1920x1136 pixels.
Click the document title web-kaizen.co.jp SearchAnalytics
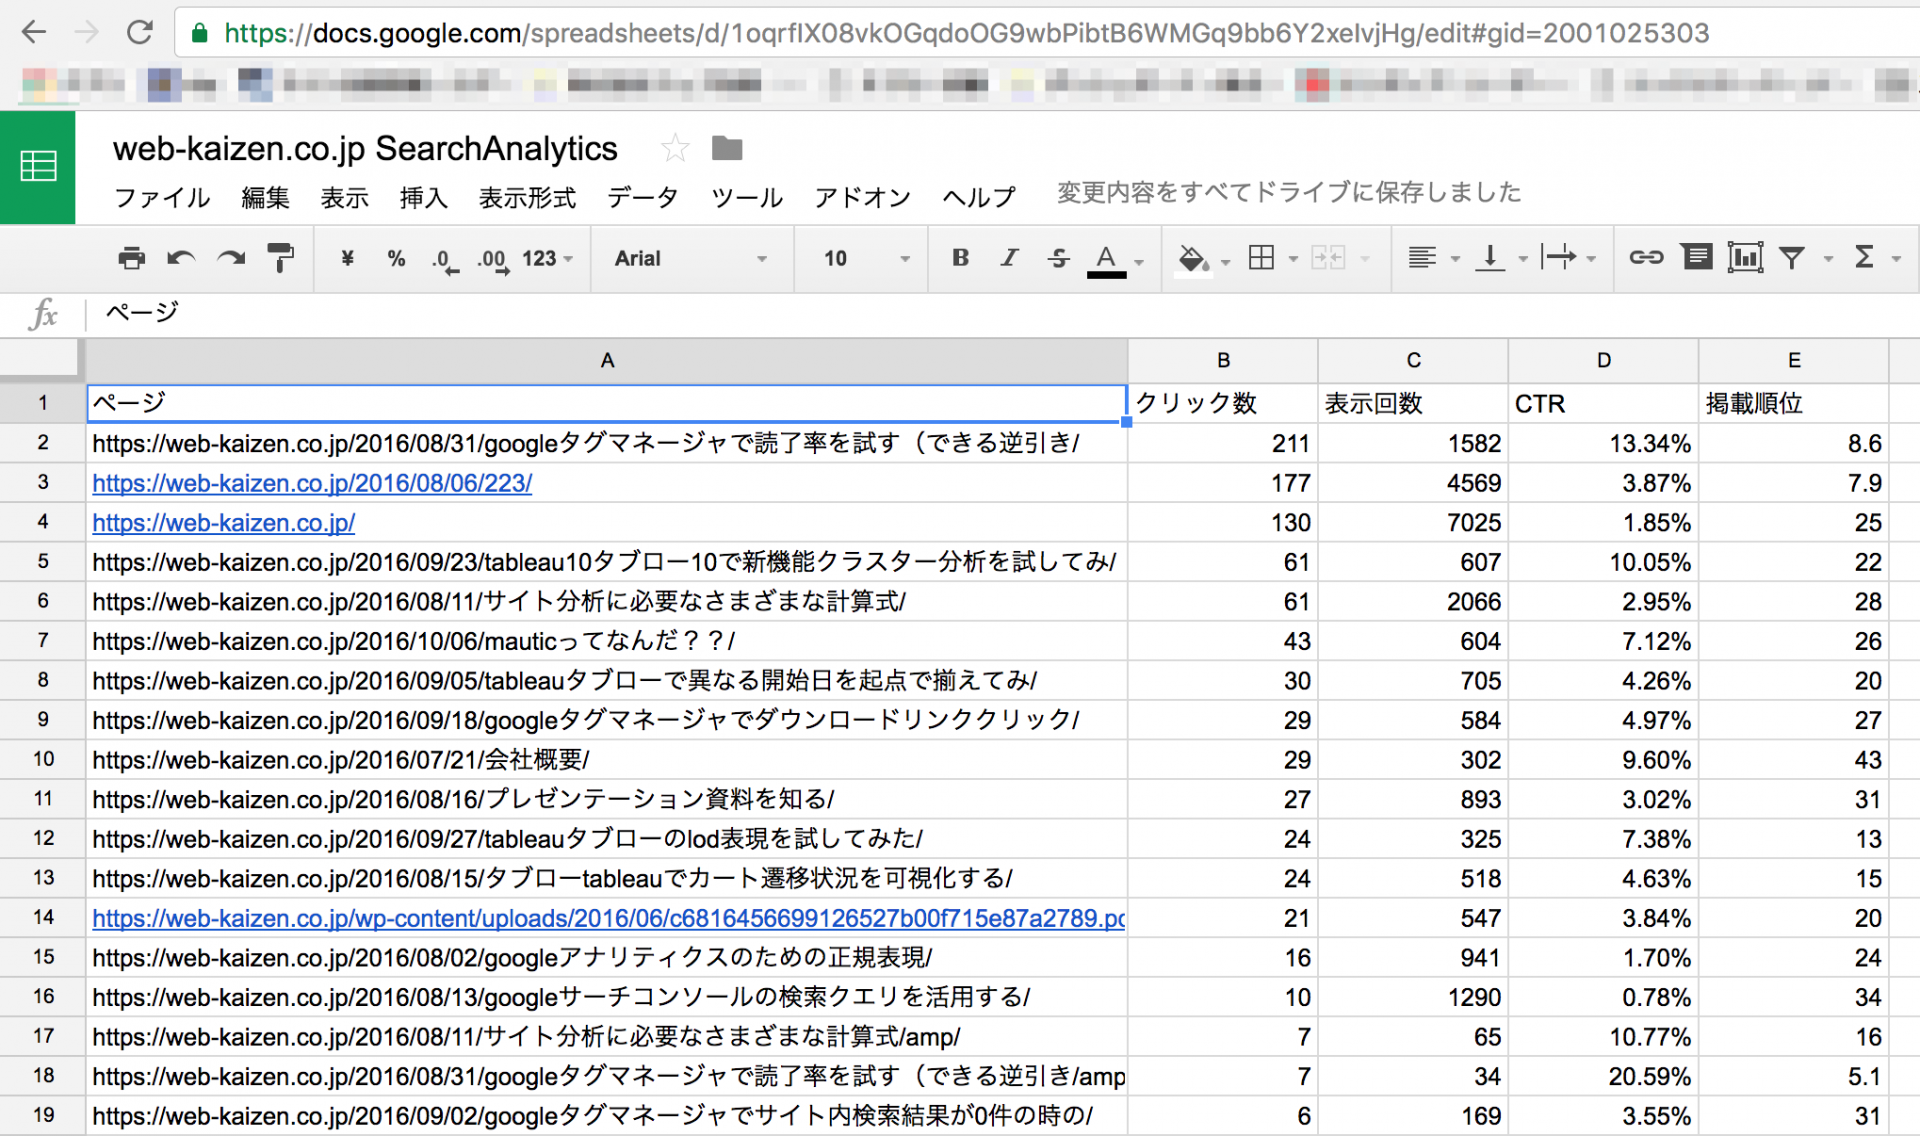click(365, 149)
